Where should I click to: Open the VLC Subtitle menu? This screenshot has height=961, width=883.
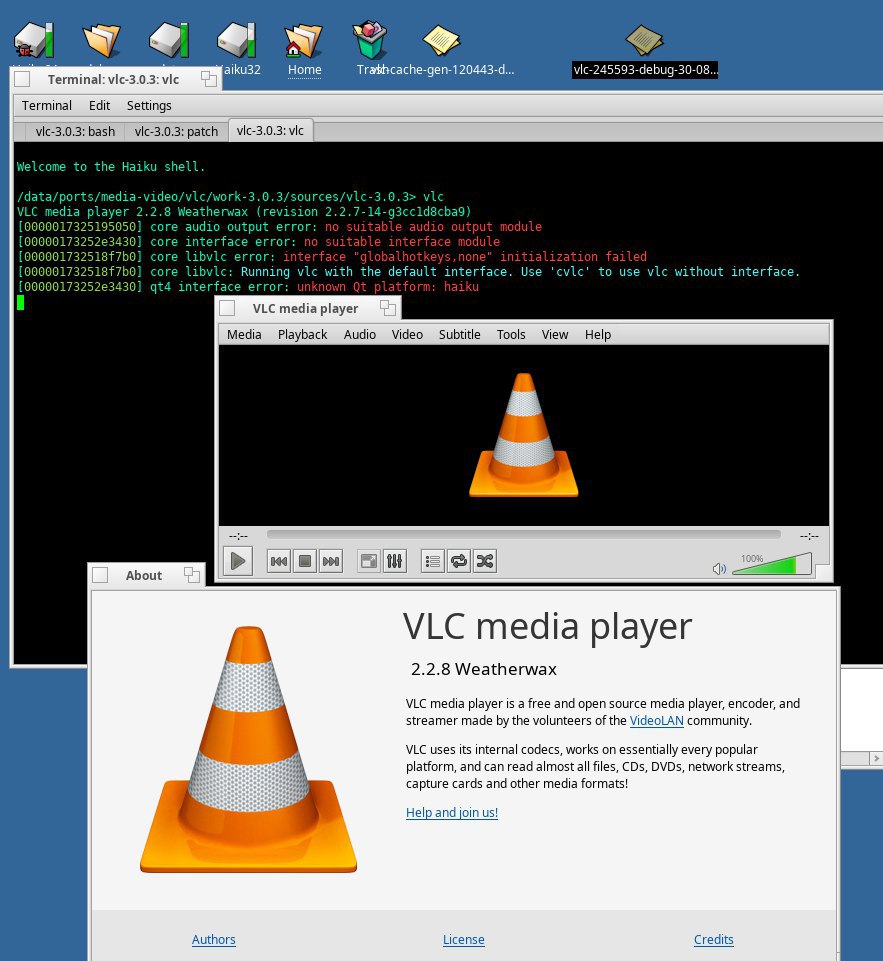(x=460, y=335)
